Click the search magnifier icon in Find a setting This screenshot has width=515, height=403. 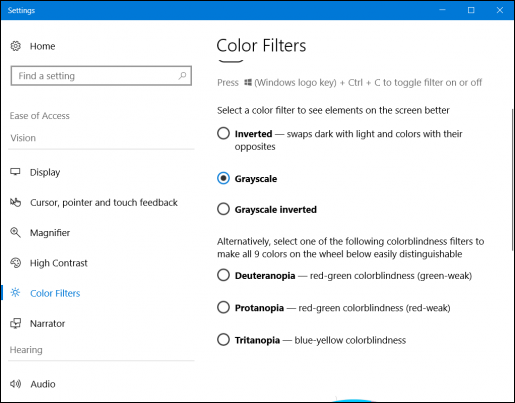(x=182, y=76)
